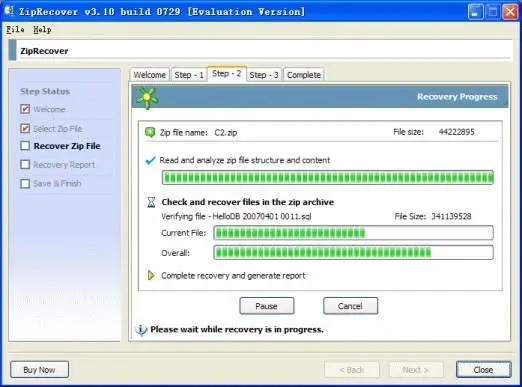Check the Recover Zip File checkbox
This screenshot has width=522, height=387.
tap(25, 146)
